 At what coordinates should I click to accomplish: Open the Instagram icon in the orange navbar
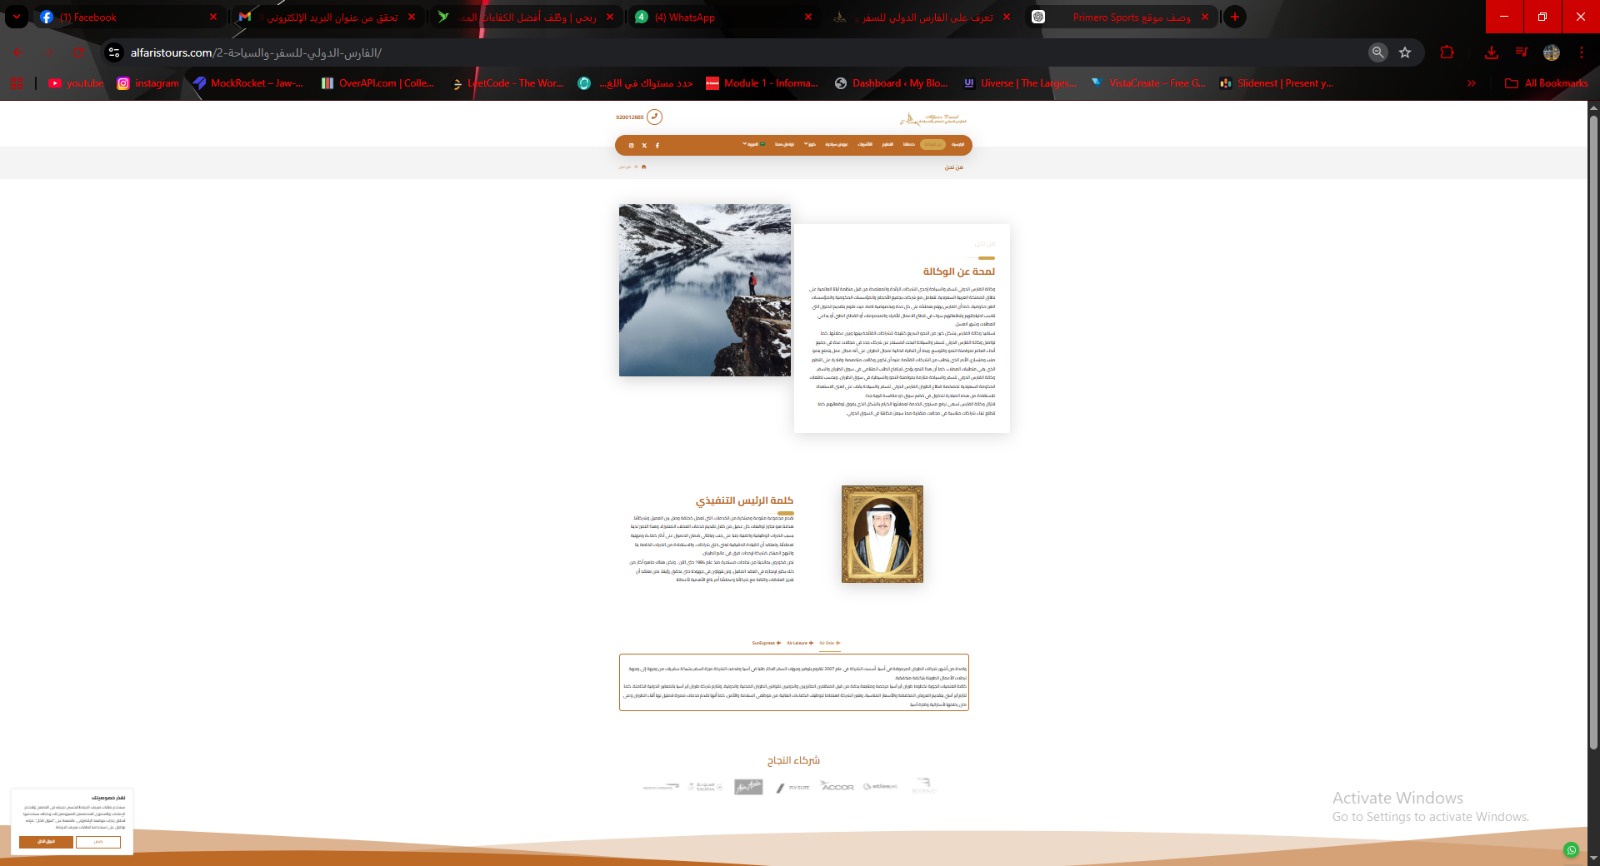(631, 146)
